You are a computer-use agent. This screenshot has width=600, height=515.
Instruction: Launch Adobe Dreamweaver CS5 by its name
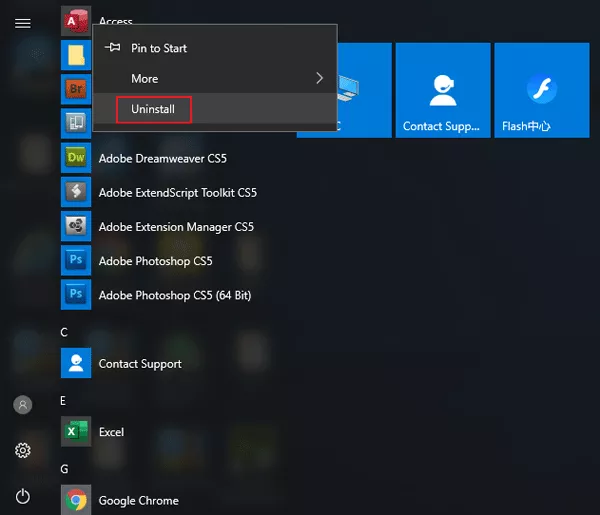click(163, 158)
